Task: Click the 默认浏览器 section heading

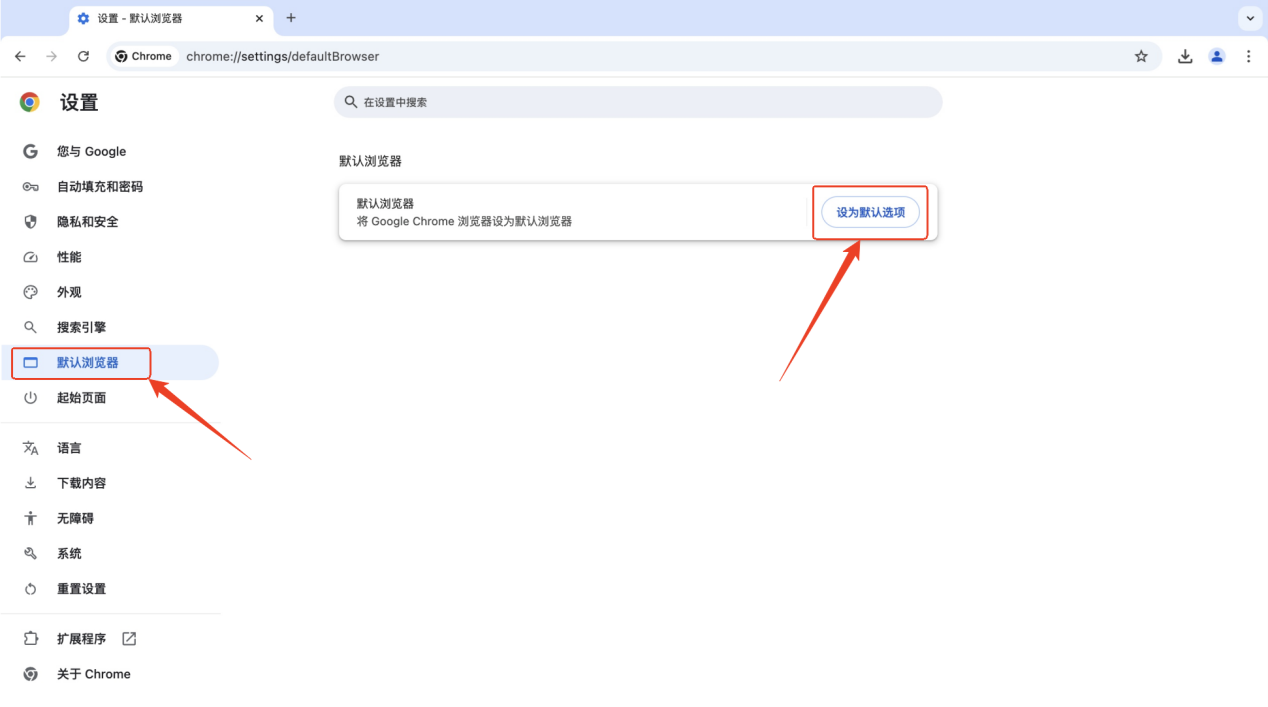Action: coord(370,161)
